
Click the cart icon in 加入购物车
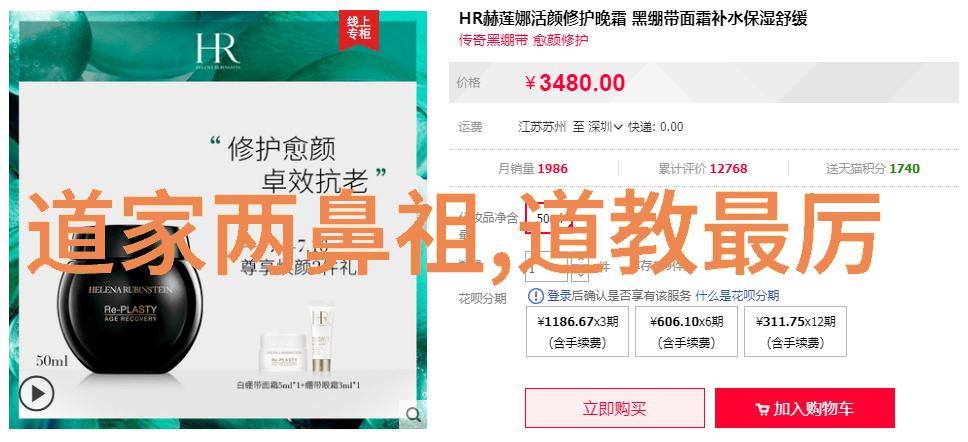coord(762,409)
